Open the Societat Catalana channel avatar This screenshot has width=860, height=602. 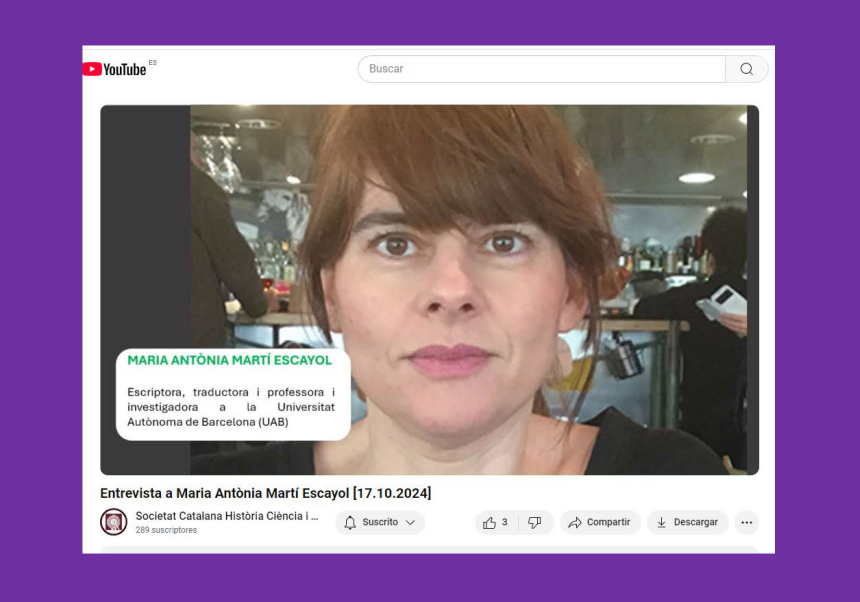(x=114, y=522)
